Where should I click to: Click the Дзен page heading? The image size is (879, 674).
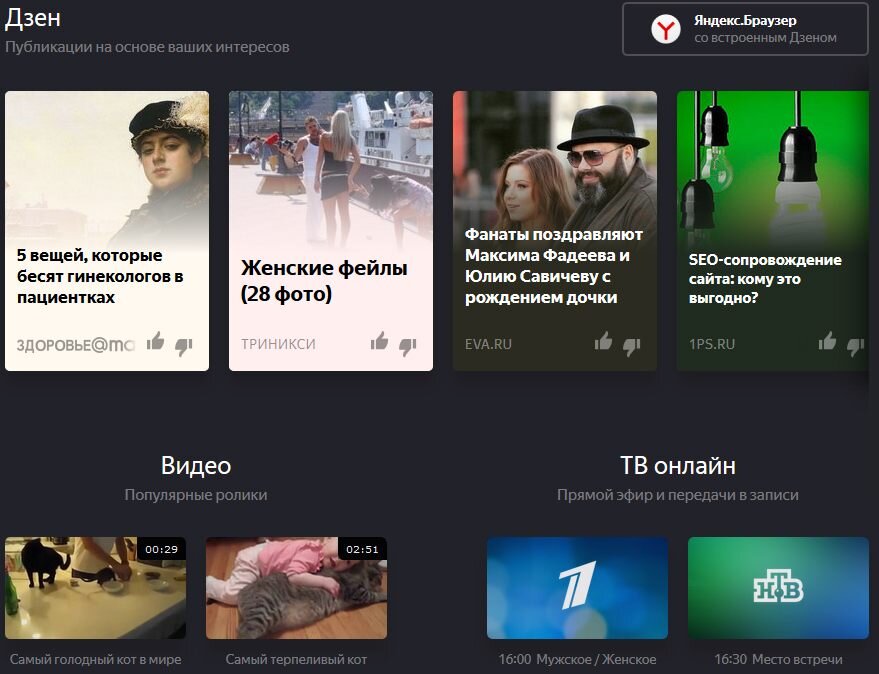34,17
